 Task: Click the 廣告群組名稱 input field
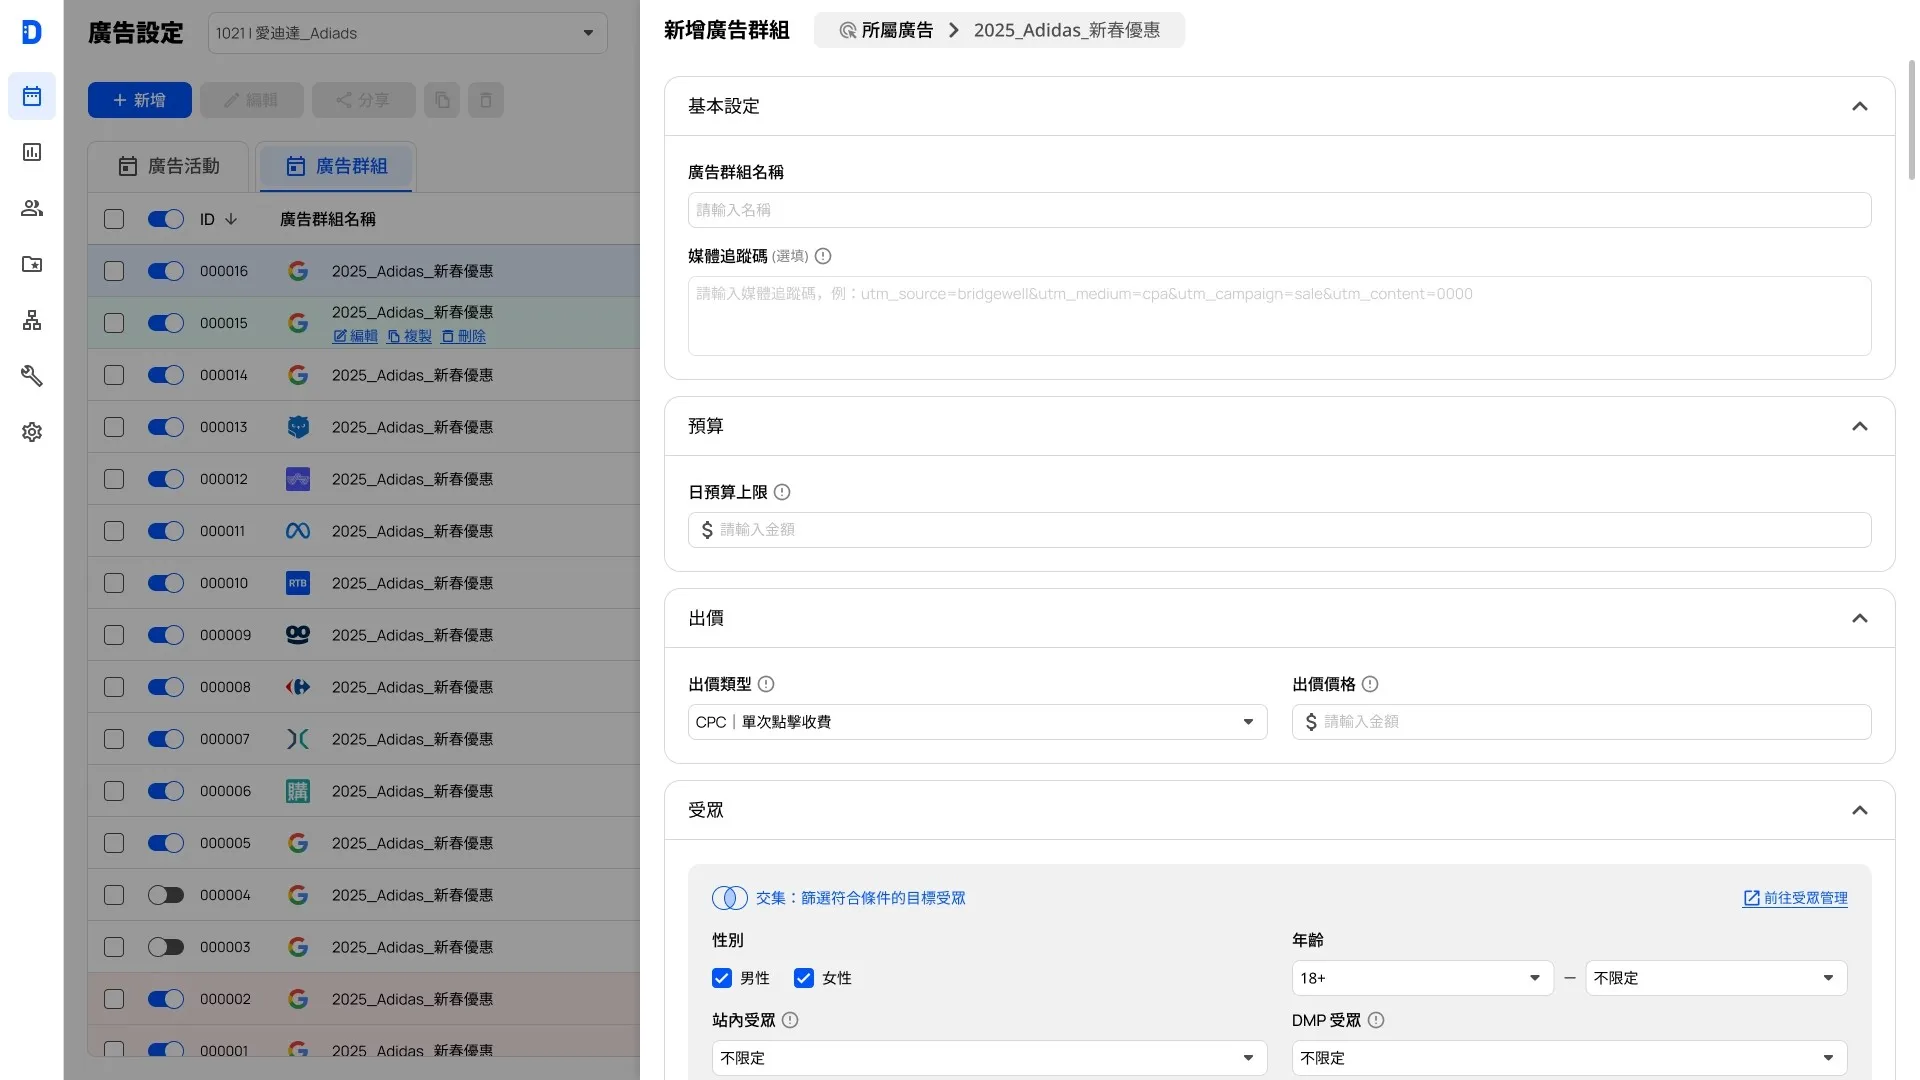[x=1279, y=210]
